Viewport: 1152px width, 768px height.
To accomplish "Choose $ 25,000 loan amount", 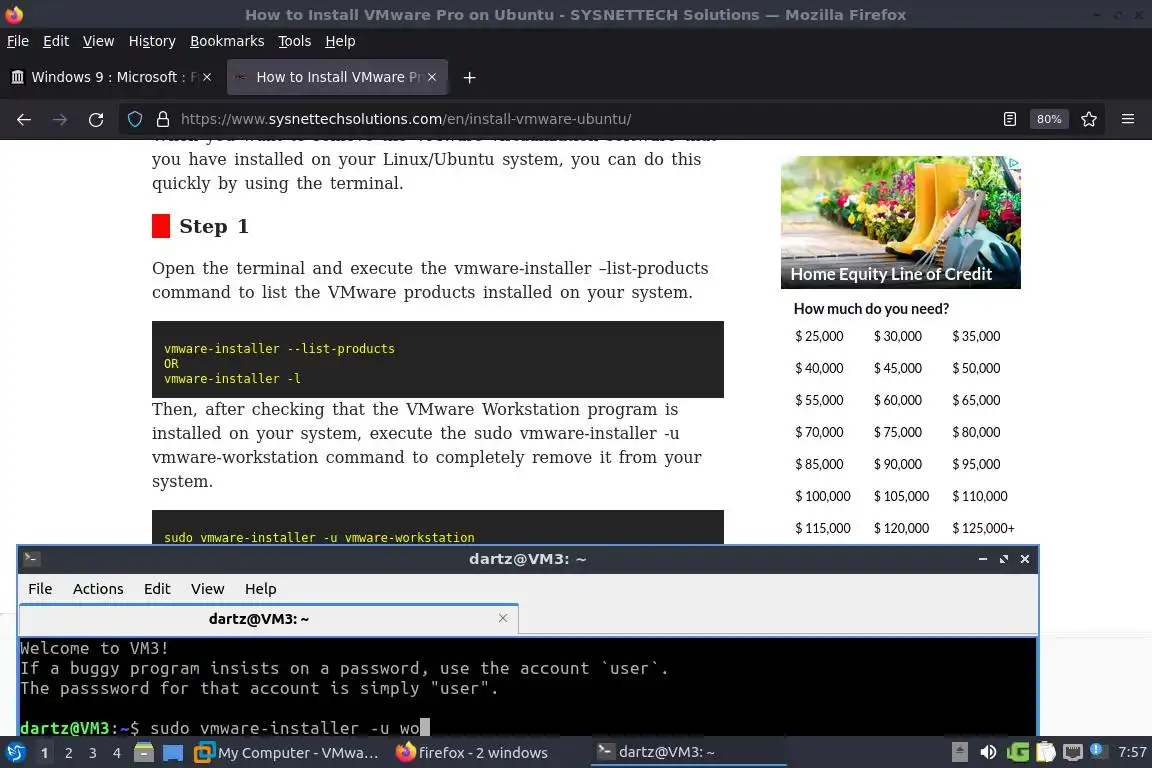I will [x=819, y=337].
